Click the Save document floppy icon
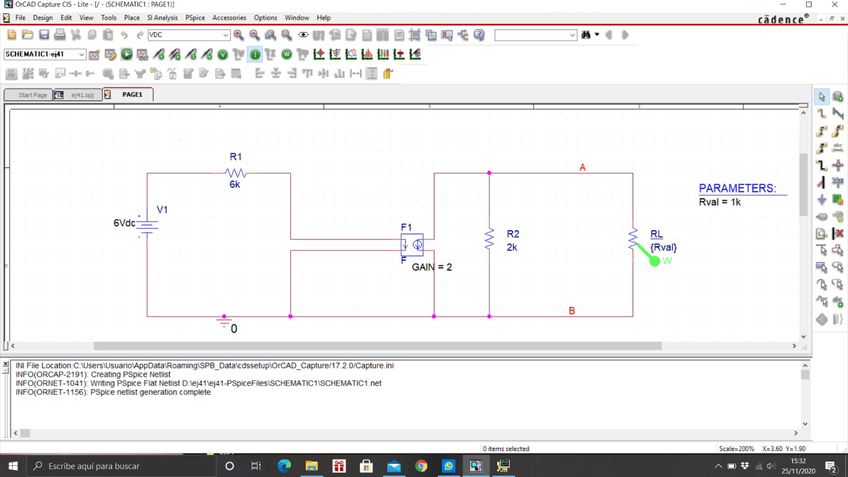Image resolution: width=848 pixels, height=477 pixels. click(x=45, y=35)
